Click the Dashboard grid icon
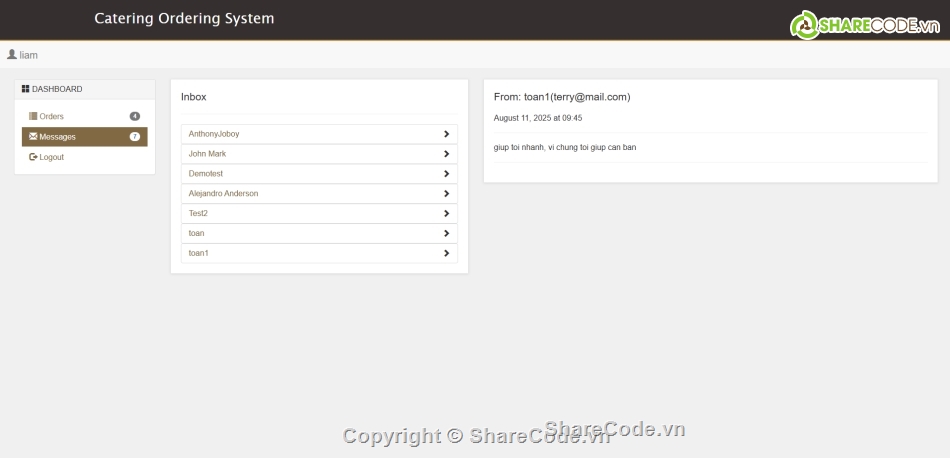The image size is (950, 458). (25, 89)
